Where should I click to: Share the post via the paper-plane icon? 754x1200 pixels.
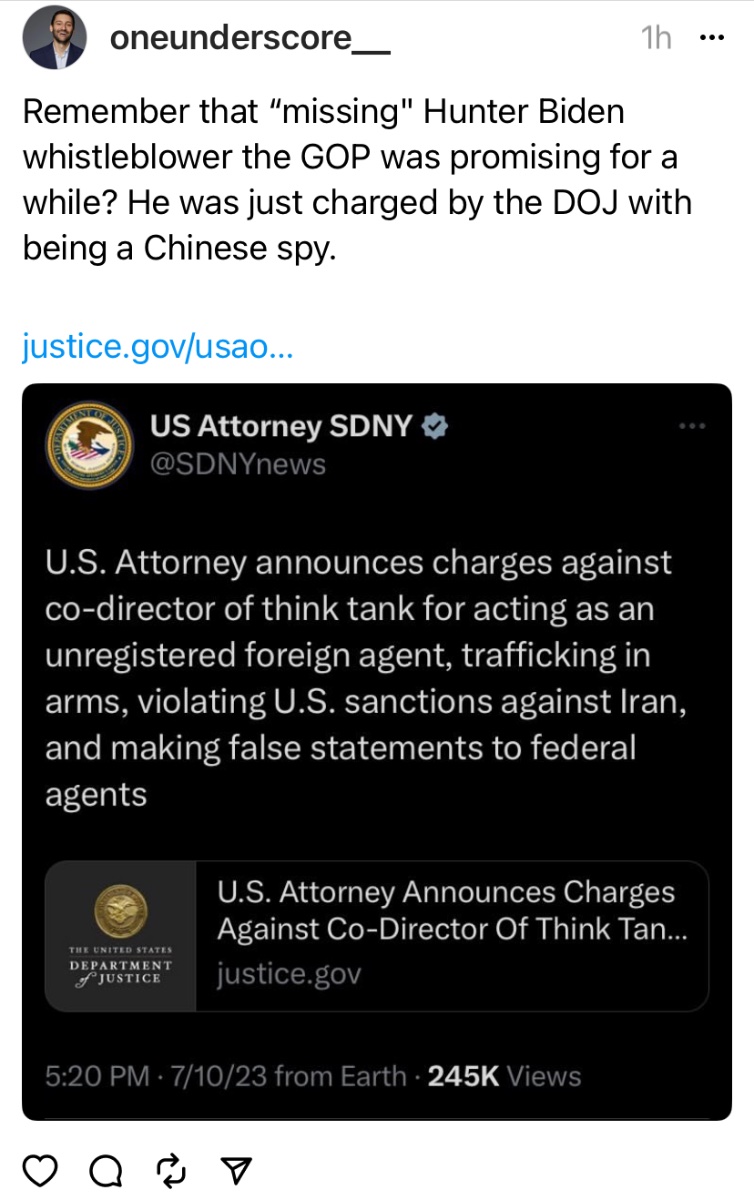coord(235,1168)
